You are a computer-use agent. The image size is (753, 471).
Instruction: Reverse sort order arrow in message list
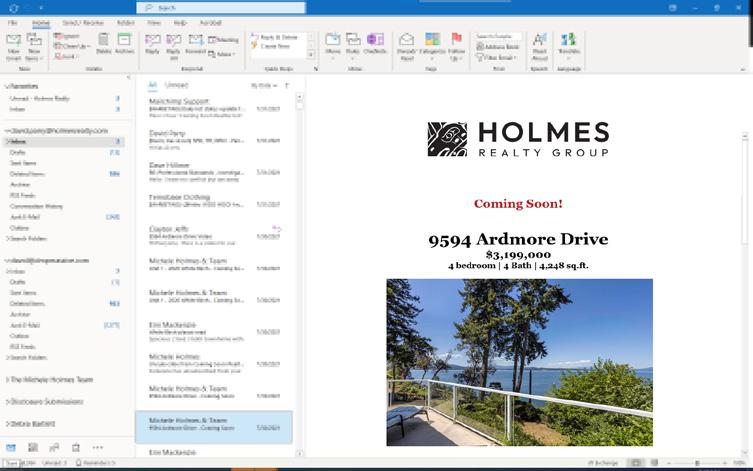coord(287,85)
